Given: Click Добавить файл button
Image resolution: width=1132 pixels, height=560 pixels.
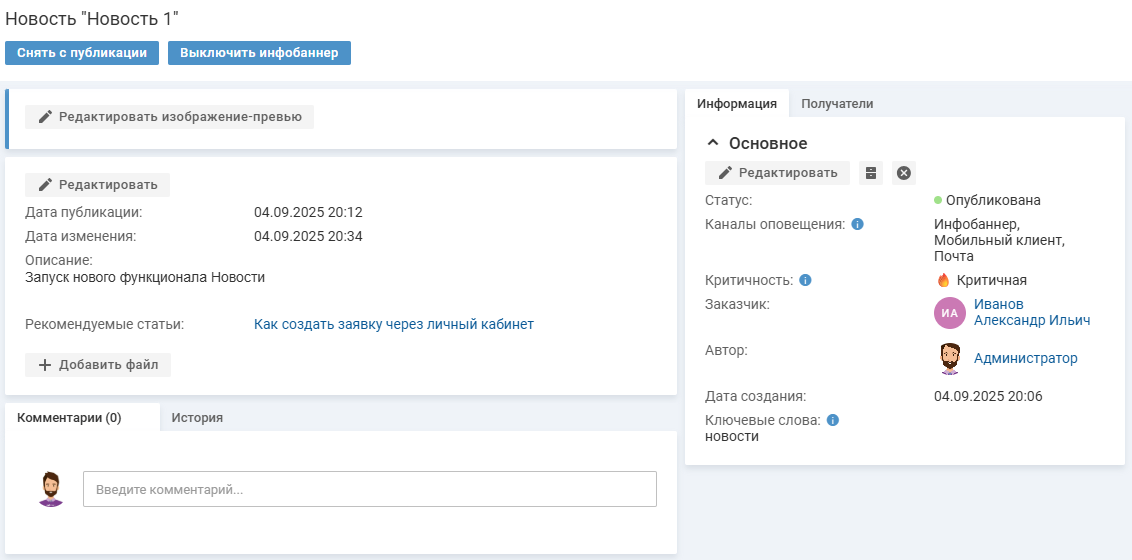Looking at the screenshot, I should tap(98, 365).
